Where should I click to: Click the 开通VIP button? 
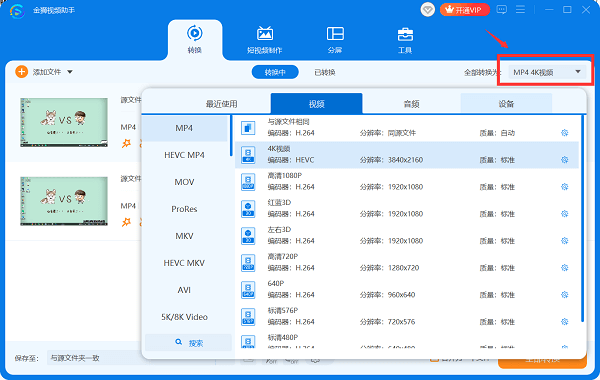(x=465, y=10)
